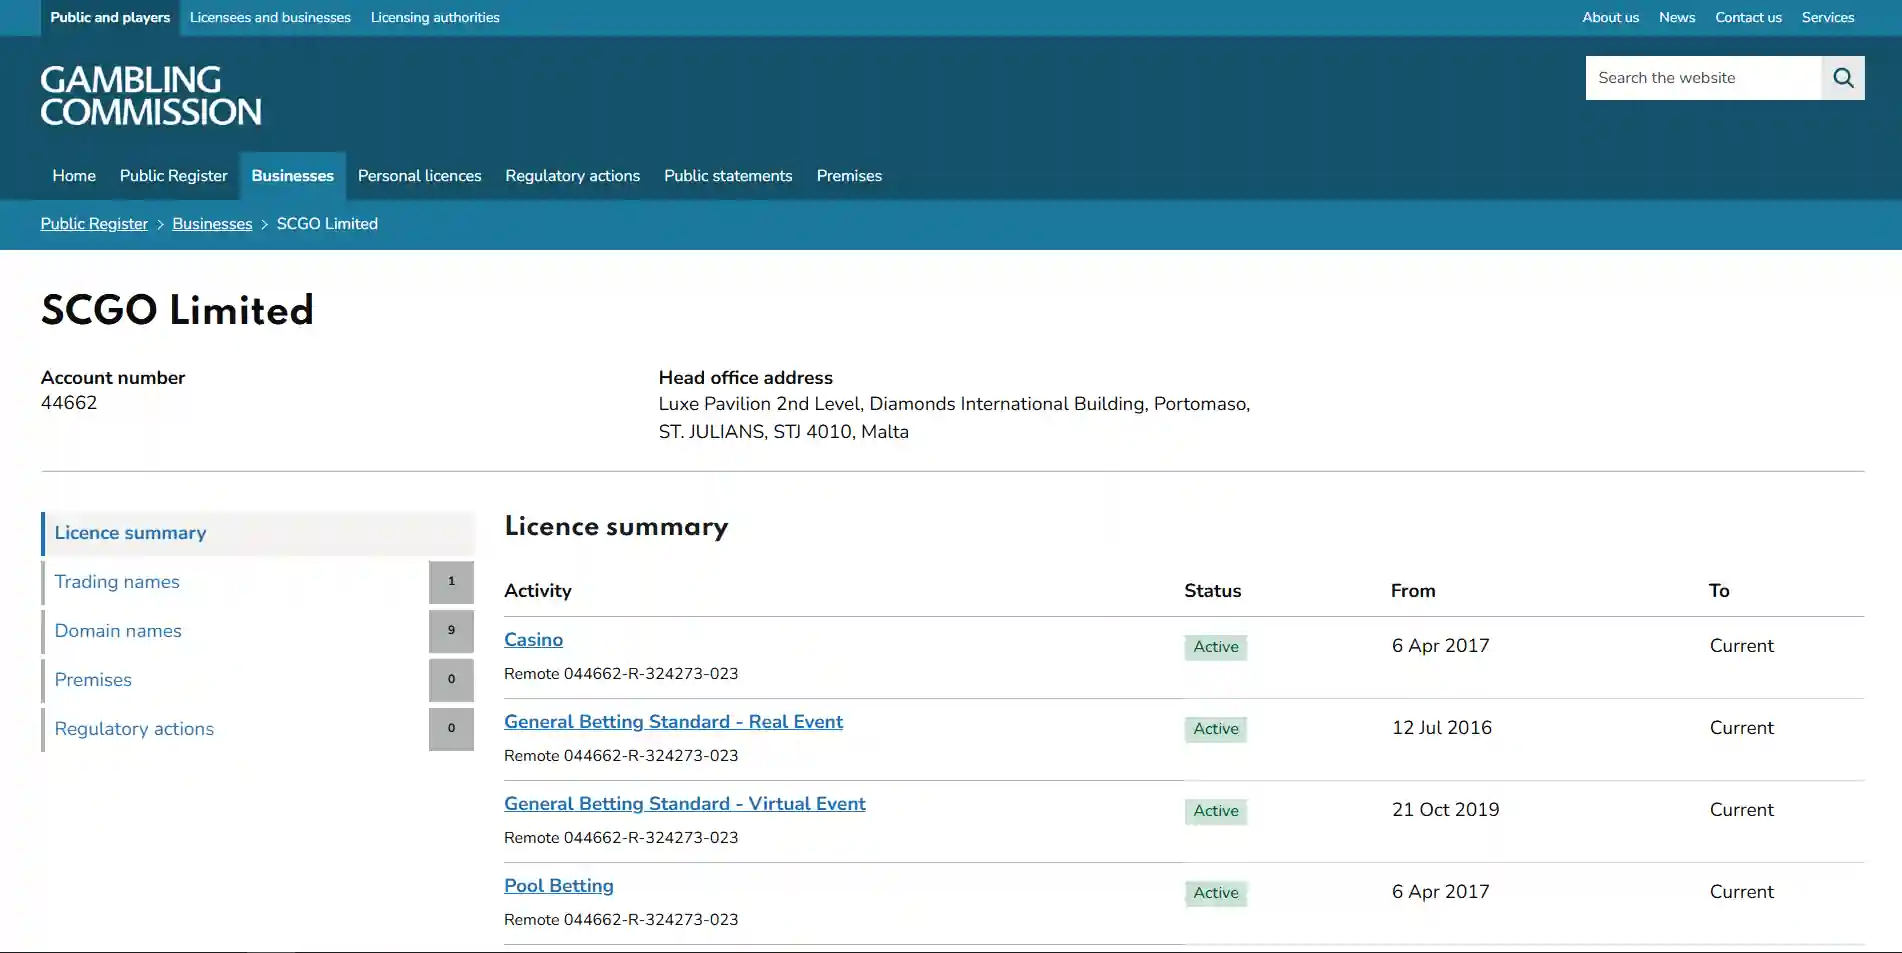Open Domain names side menu item

258,631
